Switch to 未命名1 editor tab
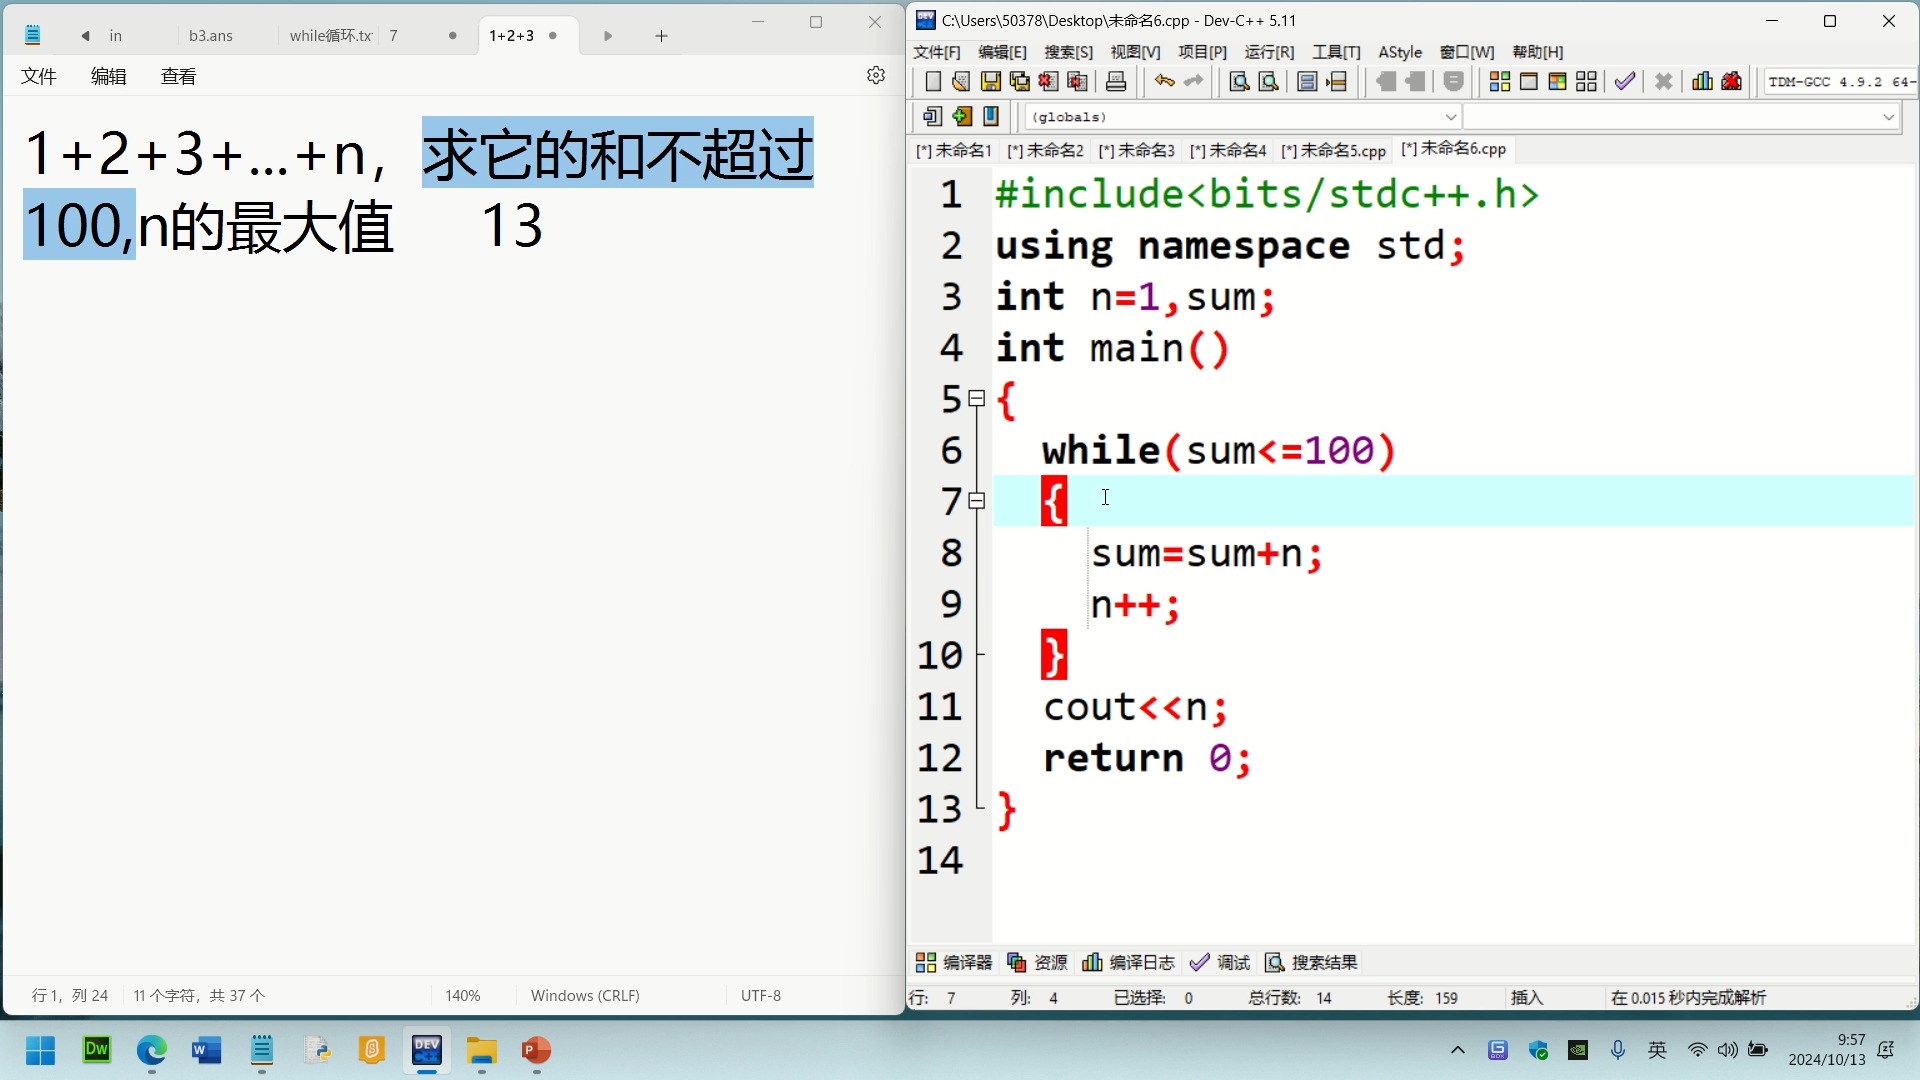 pos(954,150)
